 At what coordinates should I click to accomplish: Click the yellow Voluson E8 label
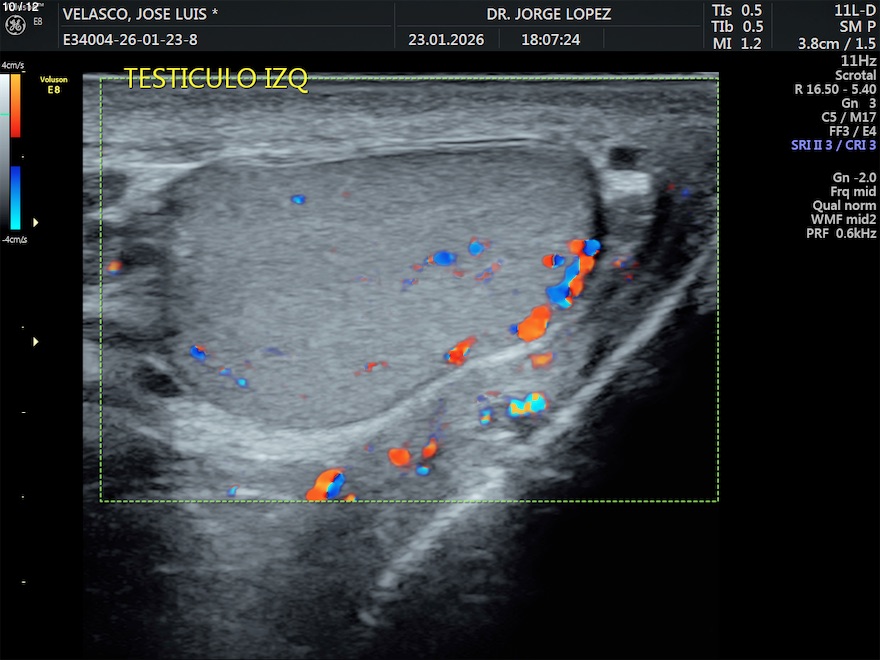(x=54, y=84)
